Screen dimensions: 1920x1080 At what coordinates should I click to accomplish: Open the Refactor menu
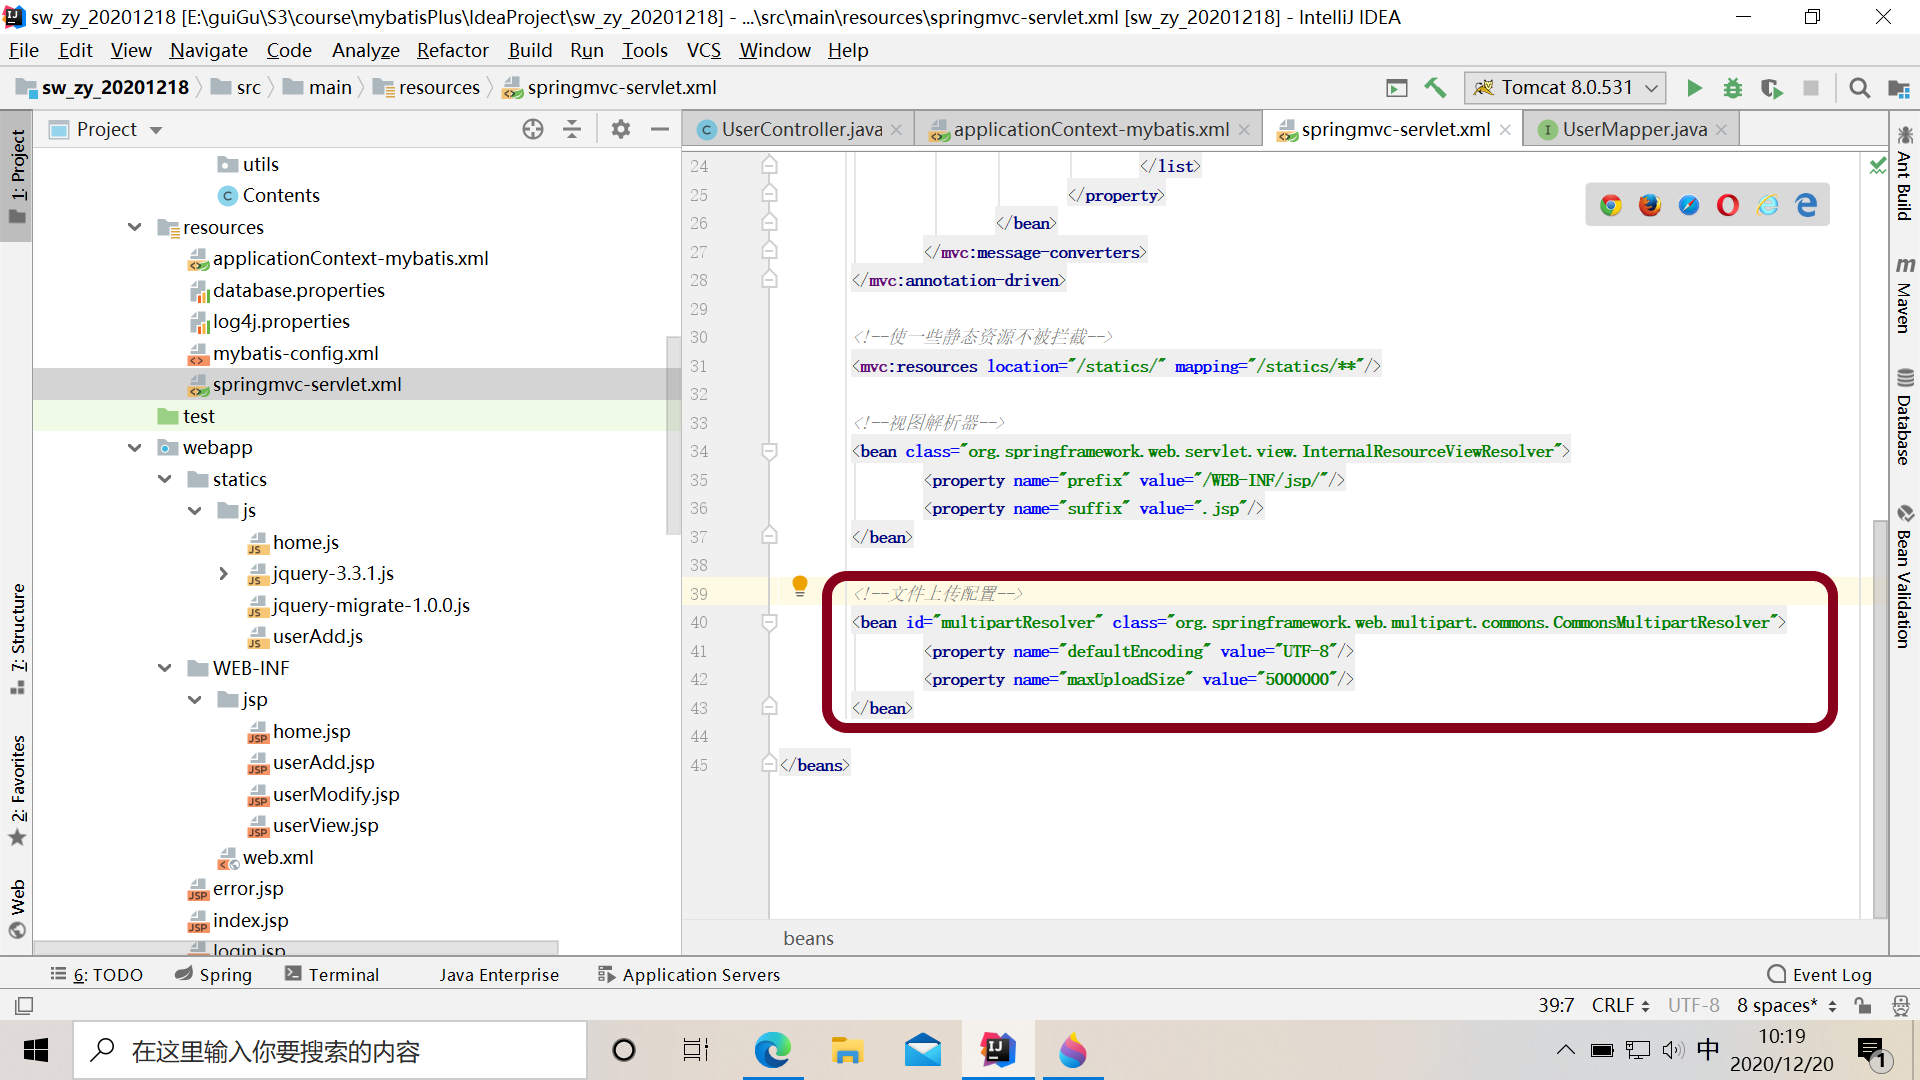452,50
